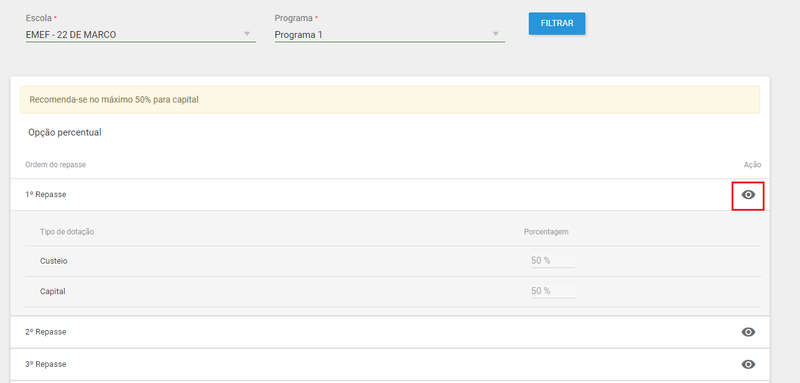Viewport: 800px width, 383px height.
Task: Expand the 3º Repasse row
Action: (390, 364)
